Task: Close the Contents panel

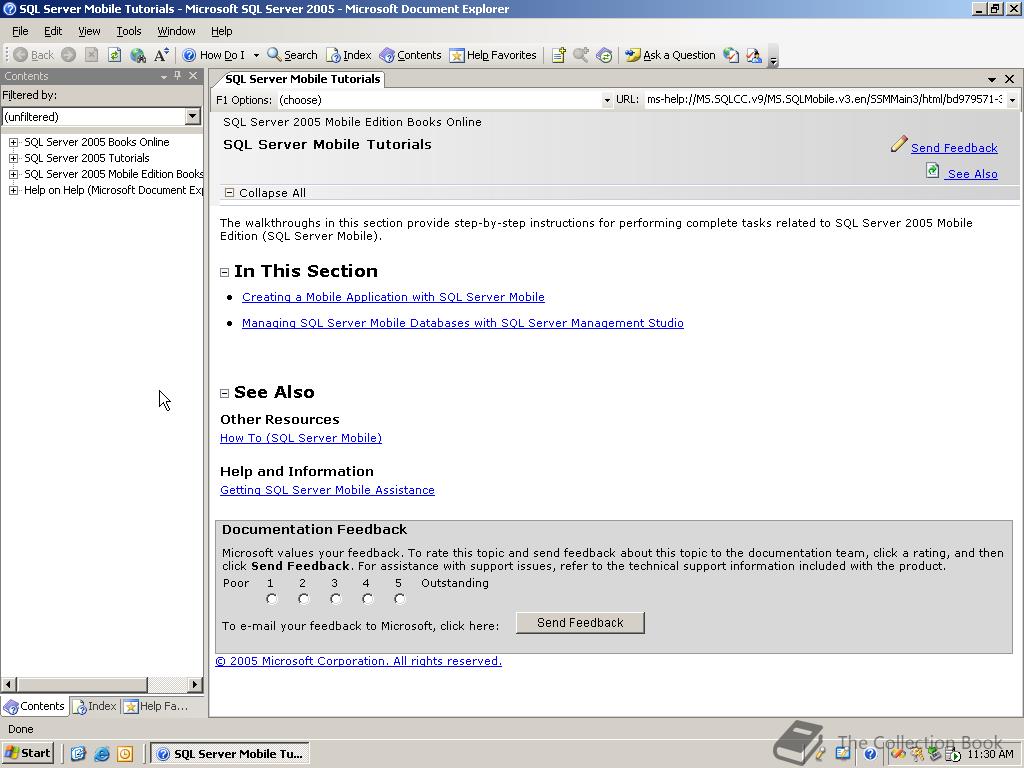Action: (x=193, y=76)
